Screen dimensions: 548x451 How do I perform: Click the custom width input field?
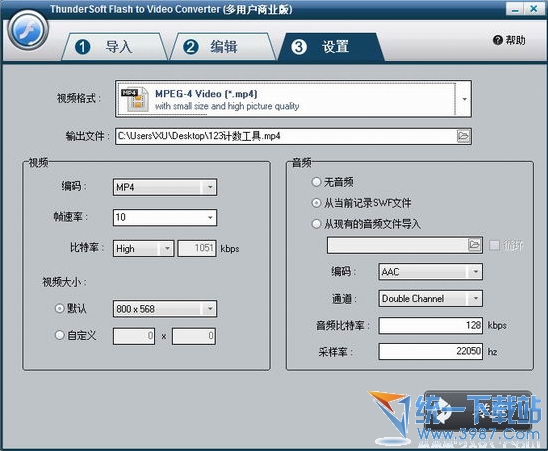click(x=134, y=336)
